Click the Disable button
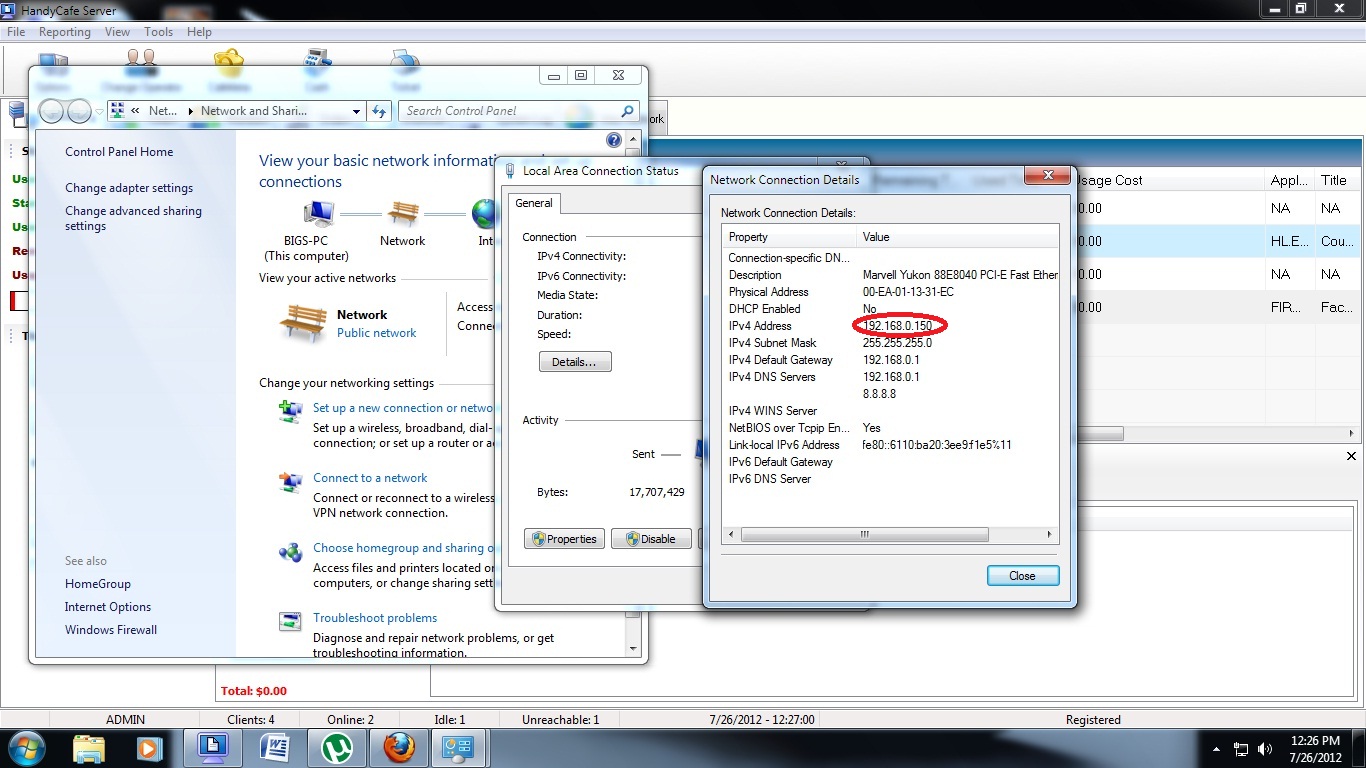Image resolution: width=1366 pixels, height=768 pixels. coord(650,539)
